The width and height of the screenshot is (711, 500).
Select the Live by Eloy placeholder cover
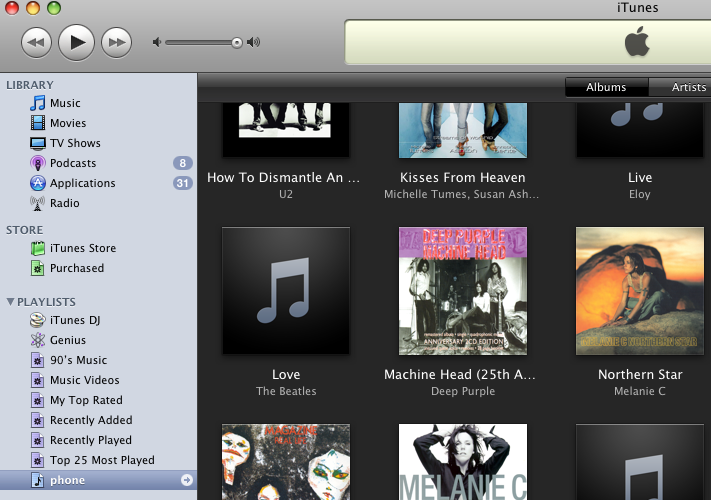coord(640,130)
